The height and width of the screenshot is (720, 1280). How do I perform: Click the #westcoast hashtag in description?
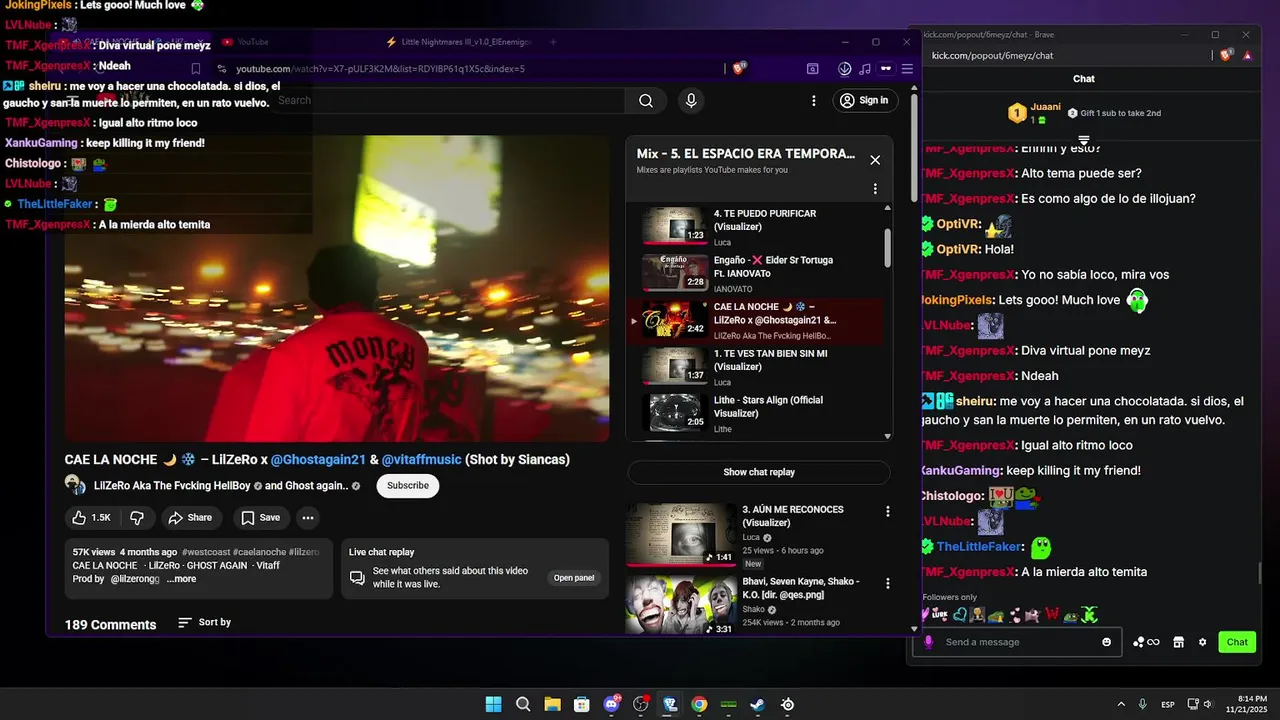point(208,552)
